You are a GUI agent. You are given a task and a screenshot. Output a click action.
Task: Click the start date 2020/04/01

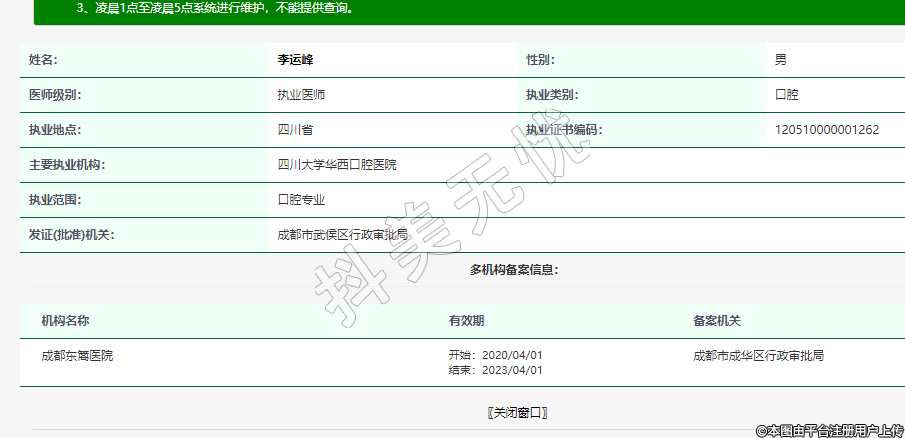tap(511, 355)
